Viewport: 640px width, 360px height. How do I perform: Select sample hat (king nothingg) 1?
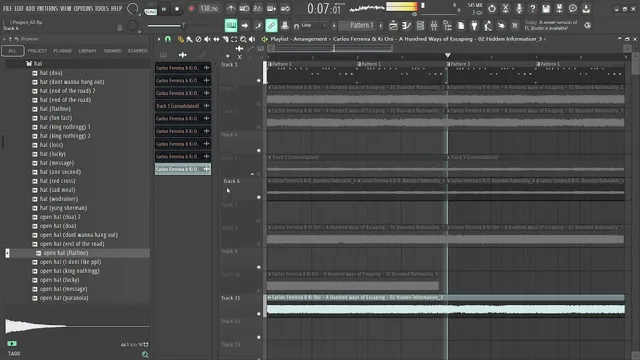click(65, 127)
